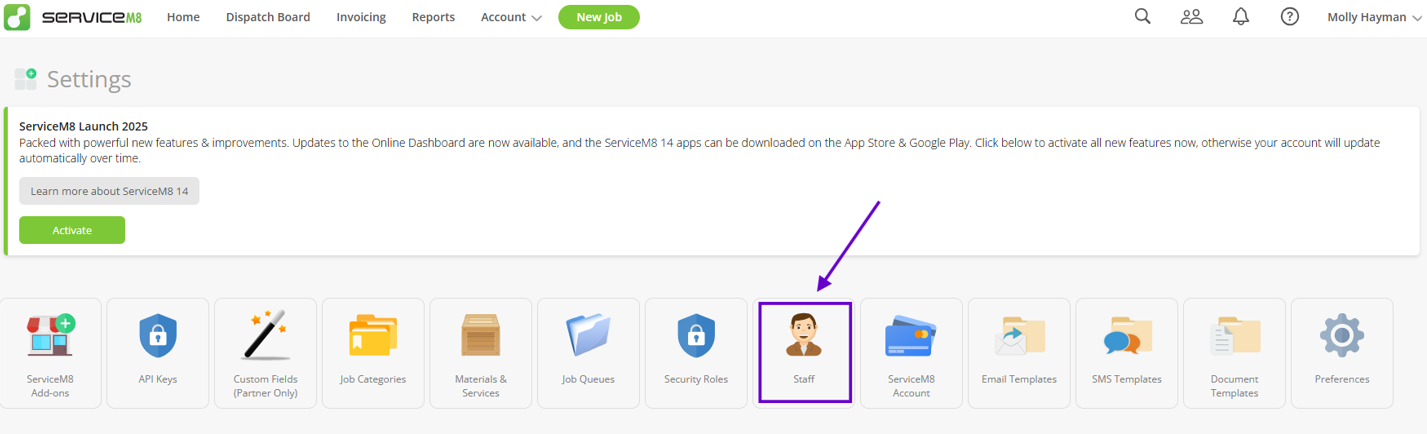Click the Settings page title
Viewport: 1427px width, 434px height.
(x=89, y=79)
